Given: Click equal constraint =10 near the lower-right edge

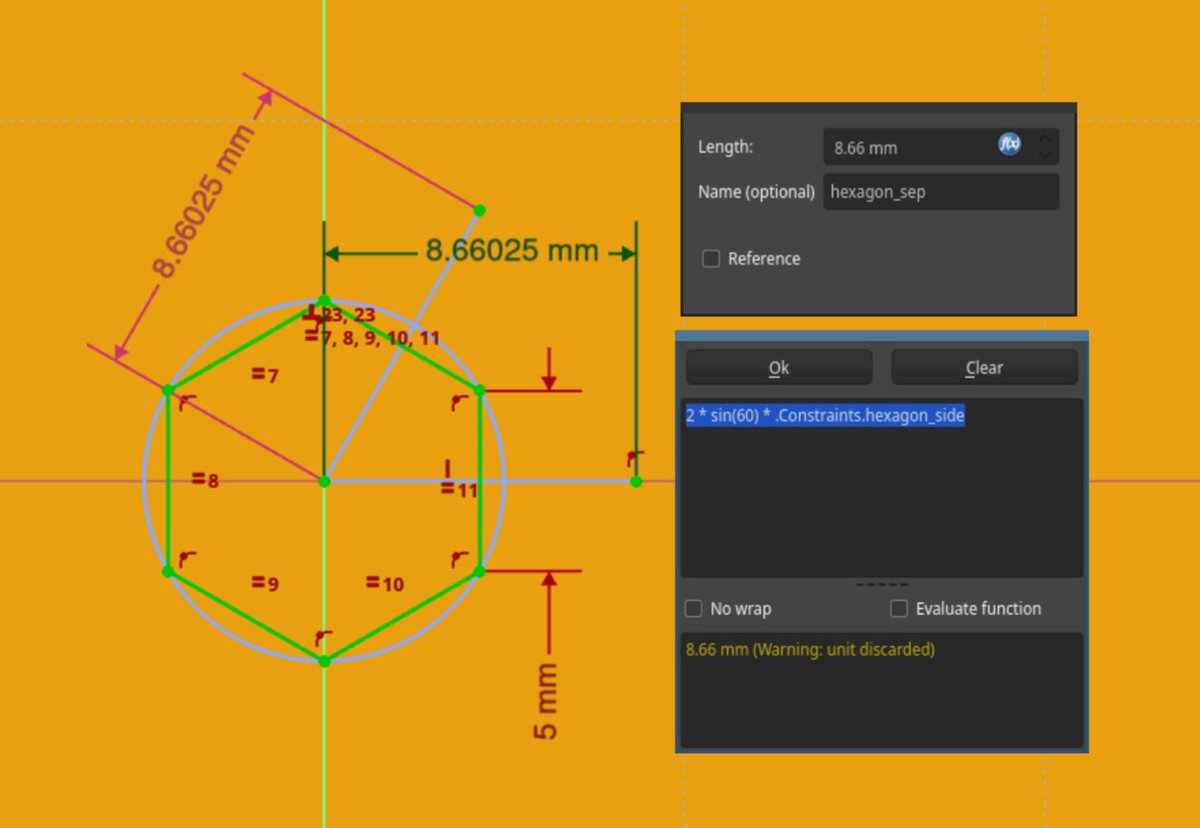Looking at the screenshot, I should pyautogui.click(x=383, y=584).
